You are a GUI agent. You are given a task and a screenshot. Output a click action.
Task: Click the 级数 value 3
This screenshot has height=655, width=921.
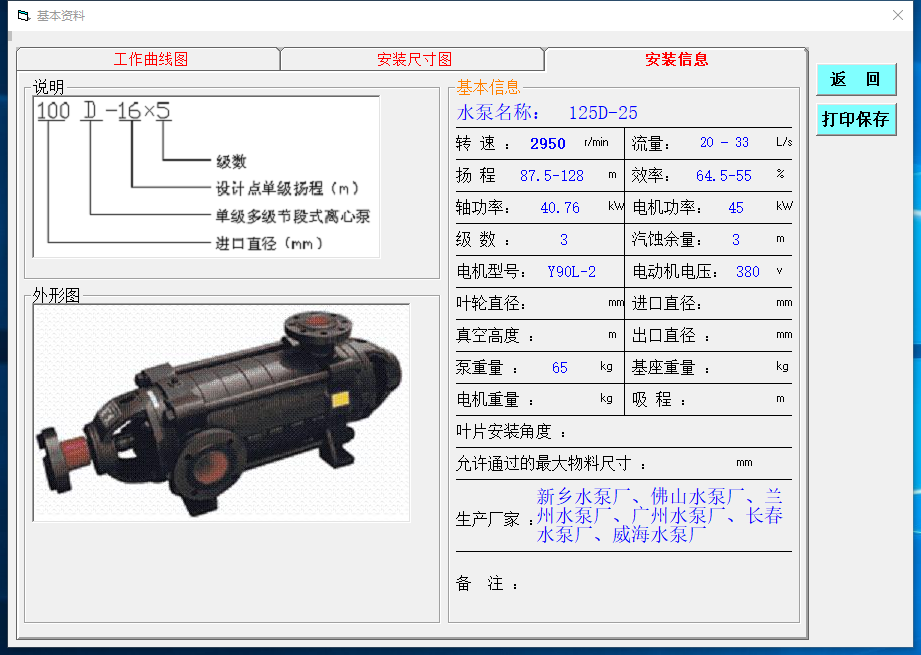(x=563, y=240)
